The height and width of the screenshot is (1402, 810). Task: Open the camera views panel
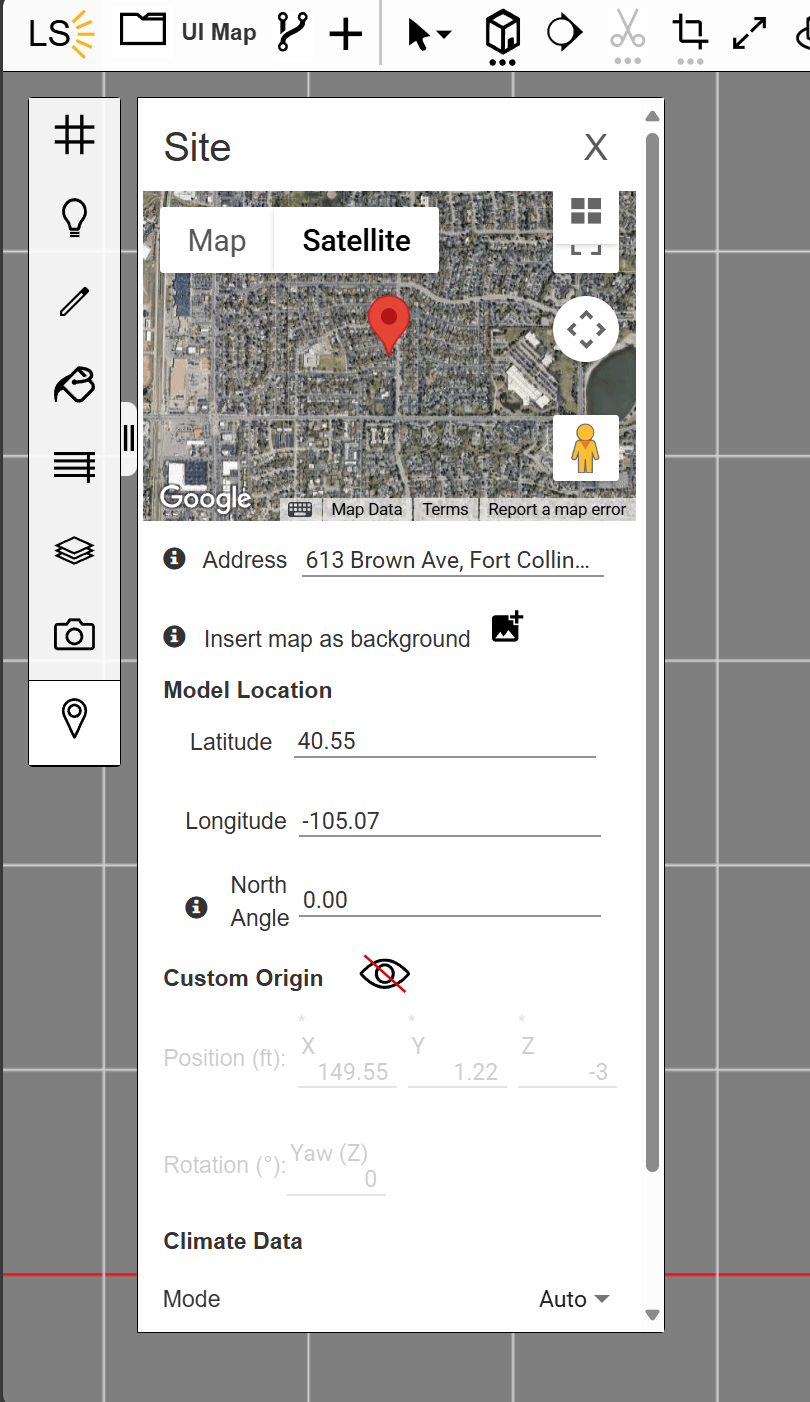[75, 634]
